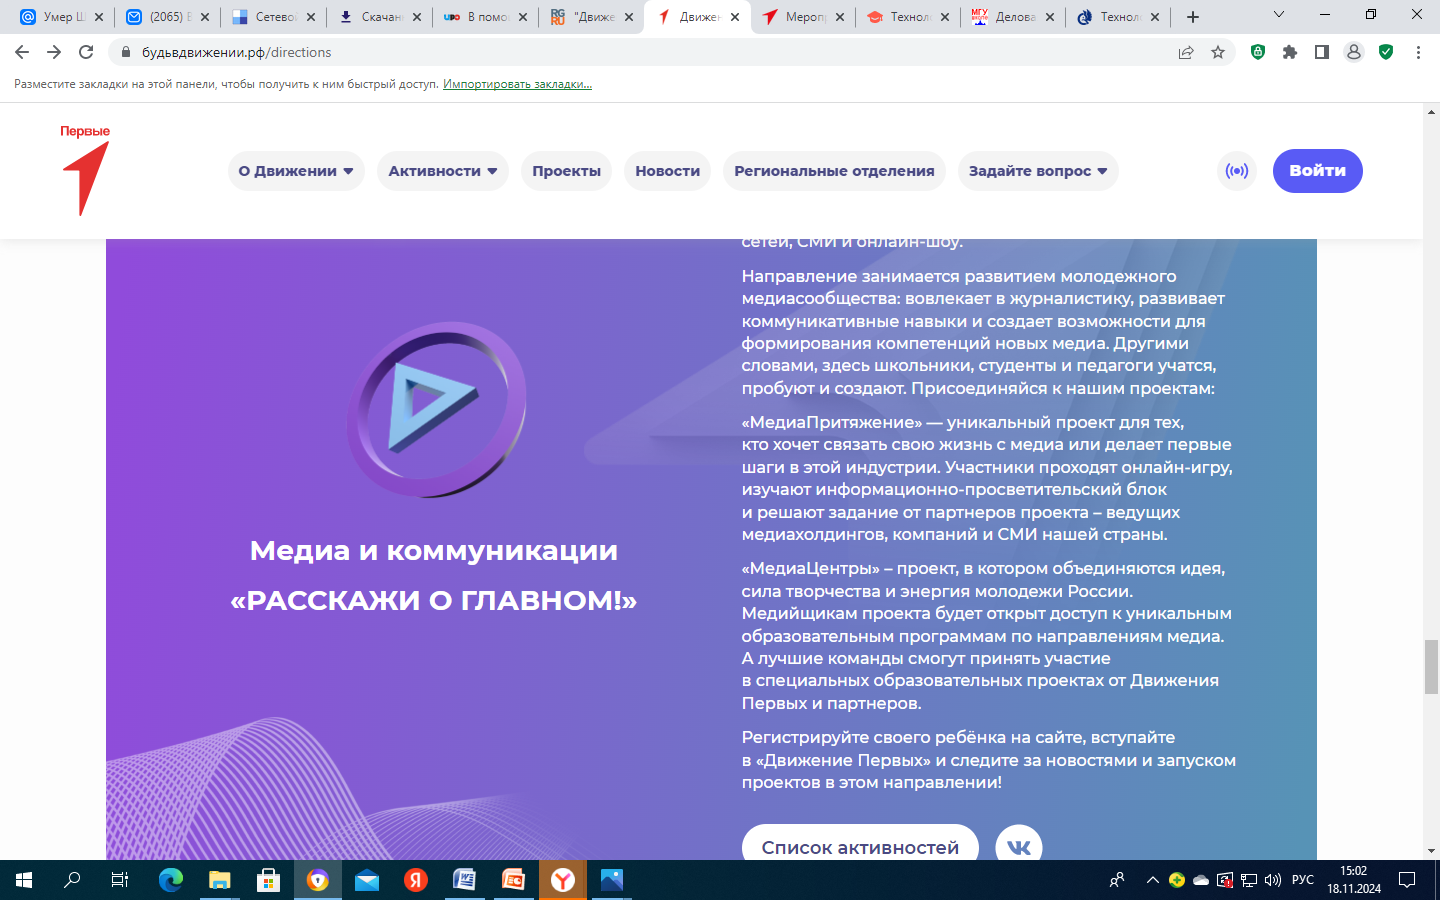Click the page vertical scrollbar thumb
The image size is (1440, 900).
coord(1431,666)
